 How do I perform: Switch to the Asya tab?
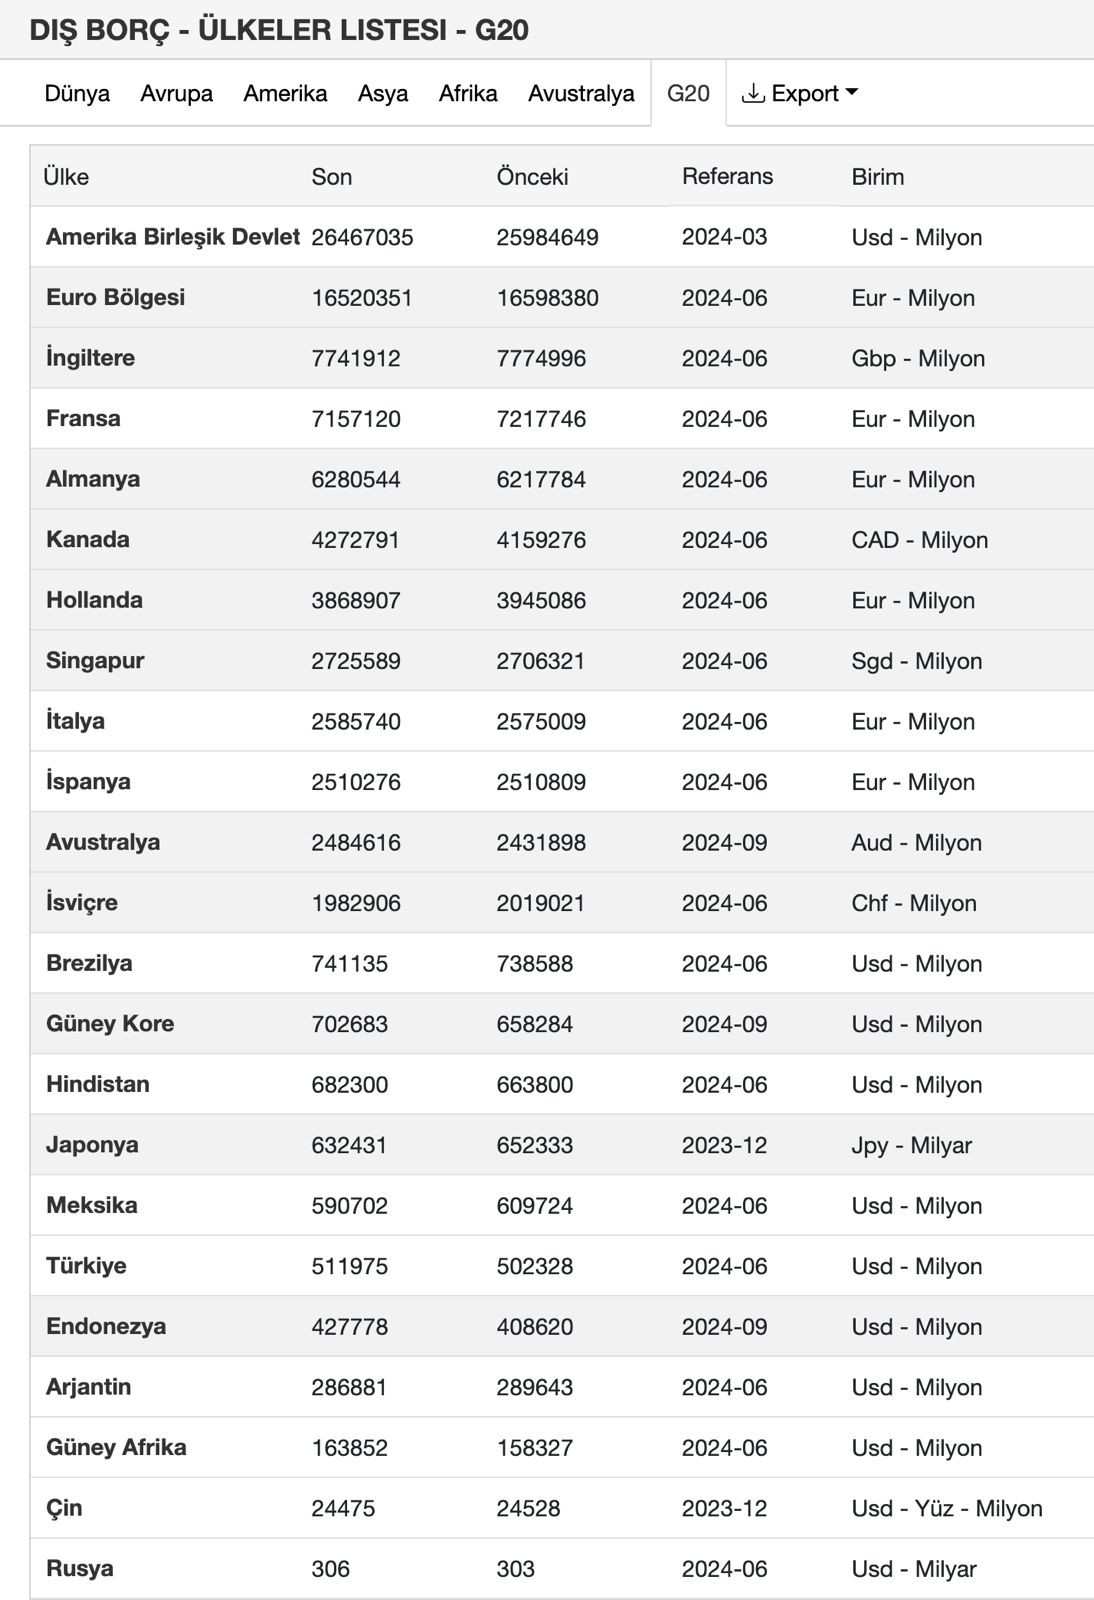coord(383,94)
